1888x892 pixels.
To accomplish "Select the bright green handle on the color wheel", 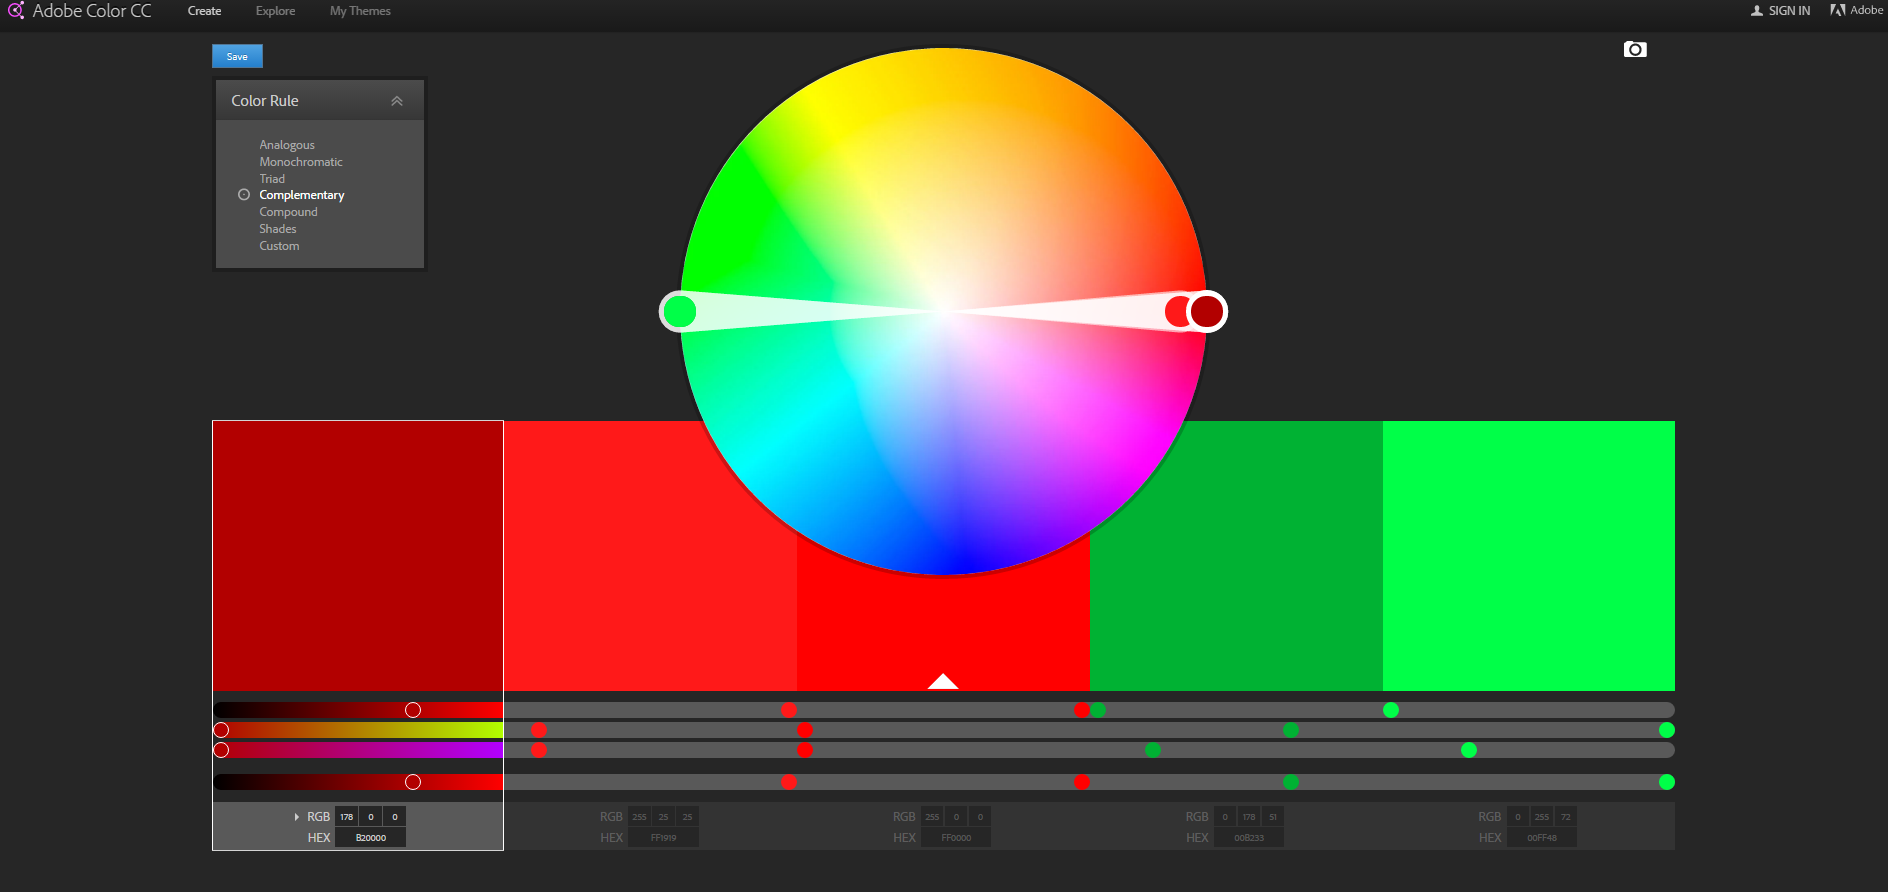I will [680, 312].
